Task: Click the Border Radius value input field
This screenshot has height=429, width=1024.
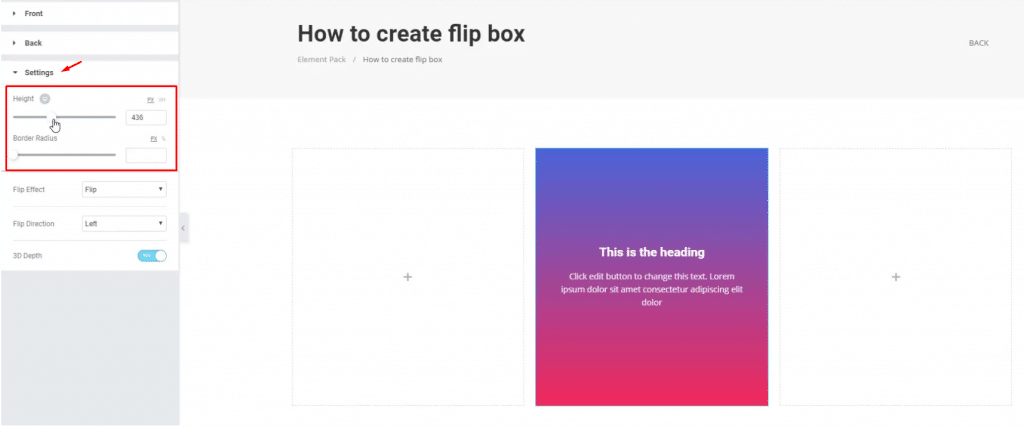Action: tap(146, 155)
